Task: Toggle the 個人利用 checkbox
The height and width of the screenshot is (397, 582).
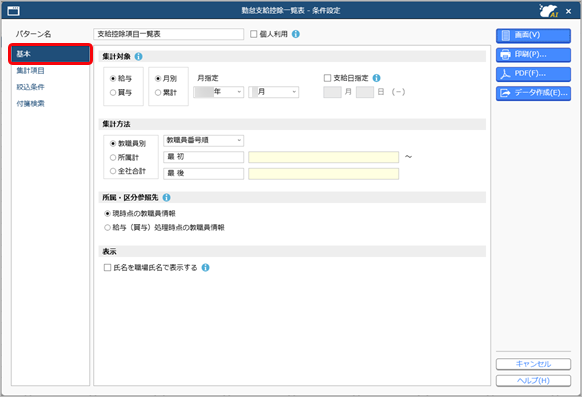Action: pyautogui.click(x=254, y=34)
